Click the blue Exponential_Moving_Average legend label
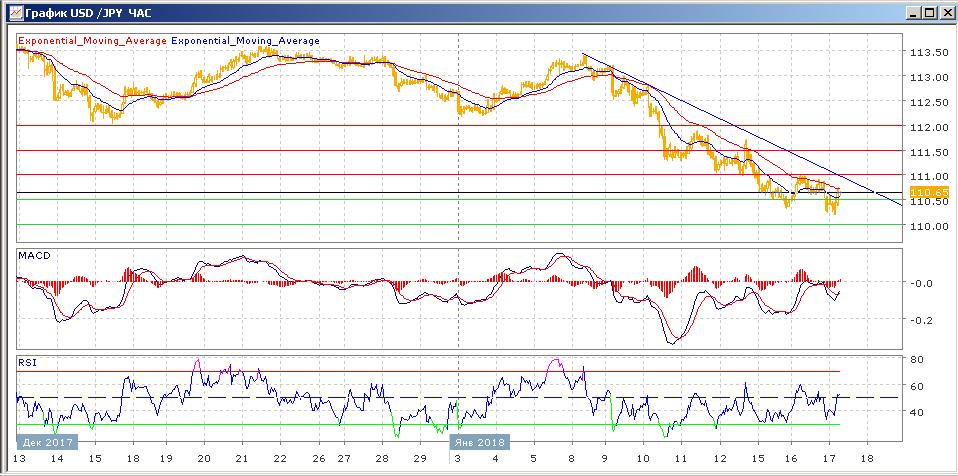This screenshot has width=958, height=476. point(246,41)
